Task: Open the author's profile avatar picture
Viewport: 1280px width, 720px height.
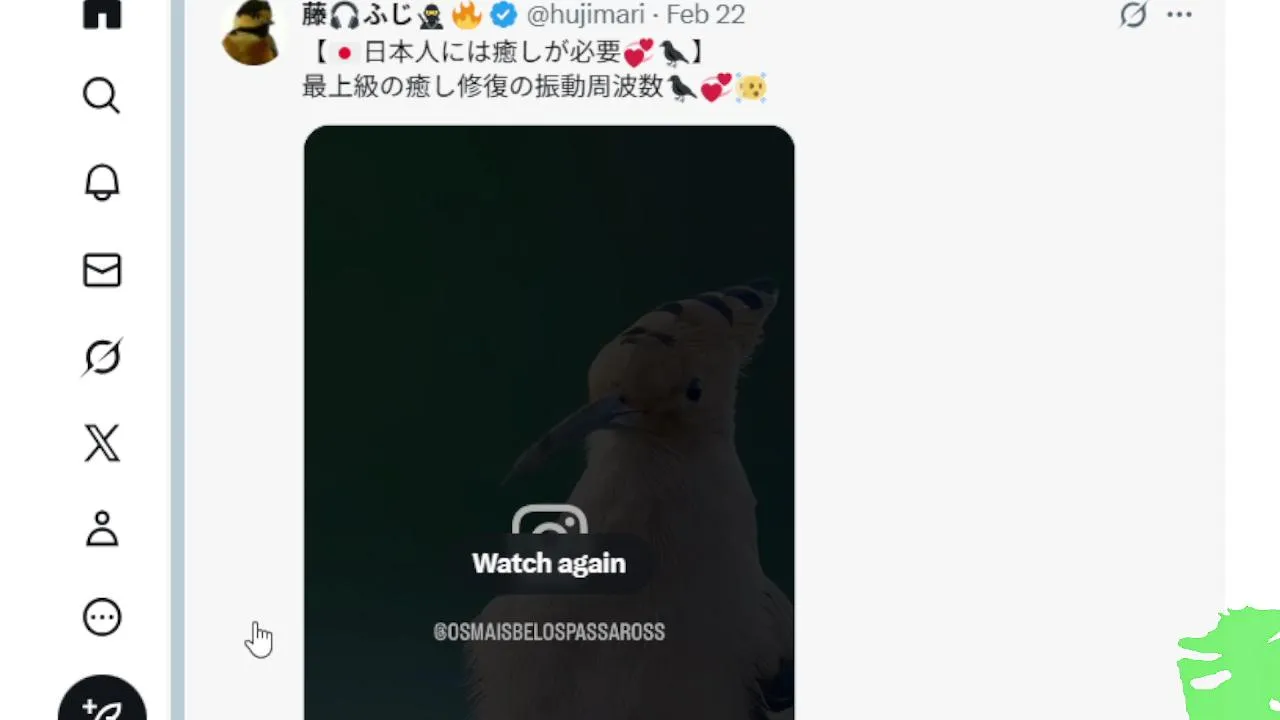Action: (x=251, y=32)
